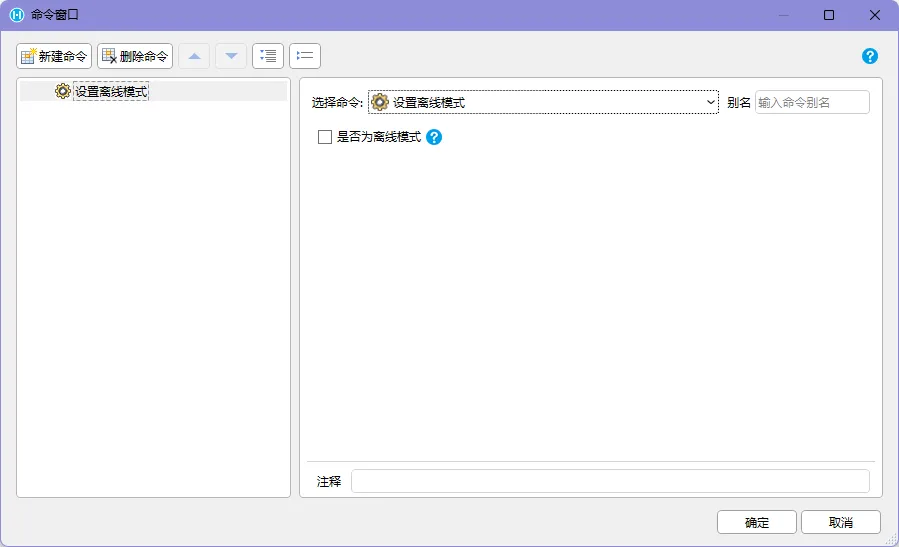Maximize the 命令窗口 window

pyautogui.click(x=829, y=15)
